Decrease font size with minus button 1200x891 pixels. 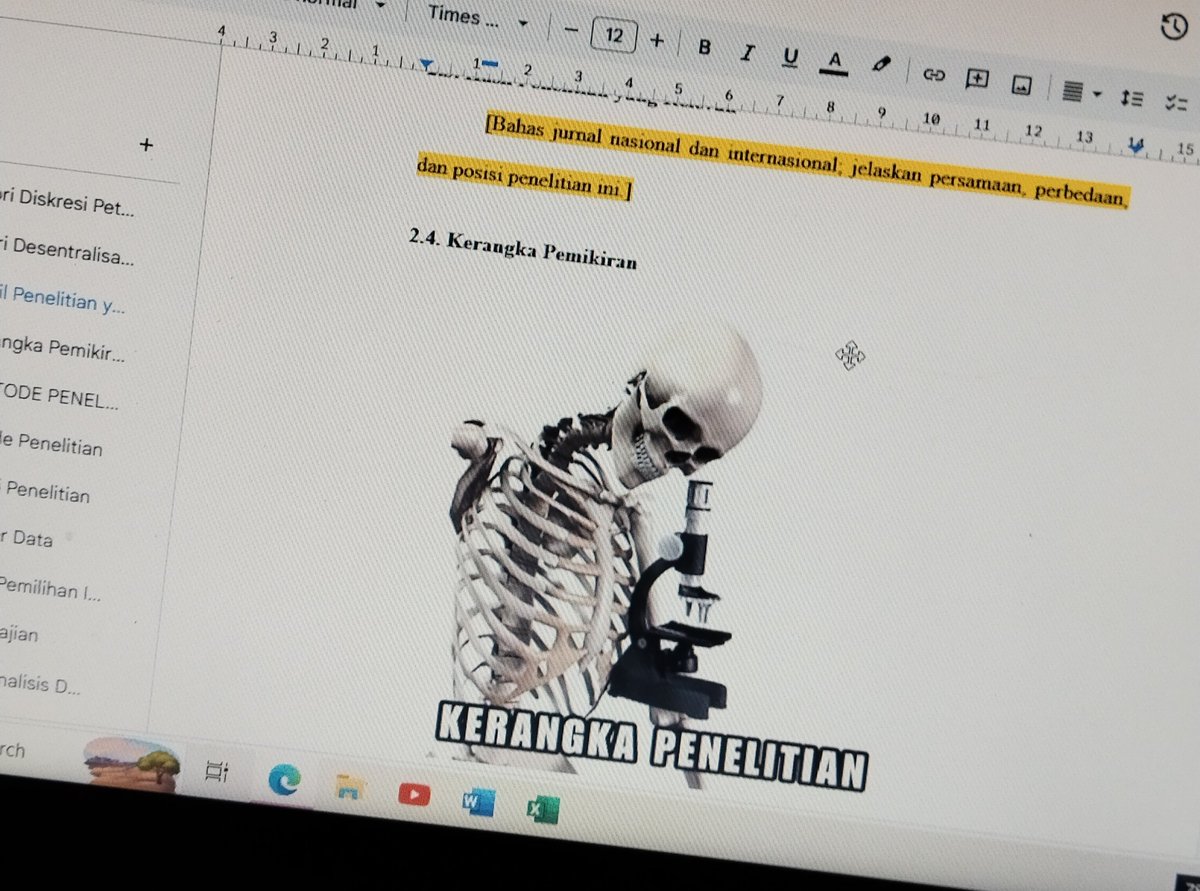(571, 31)
